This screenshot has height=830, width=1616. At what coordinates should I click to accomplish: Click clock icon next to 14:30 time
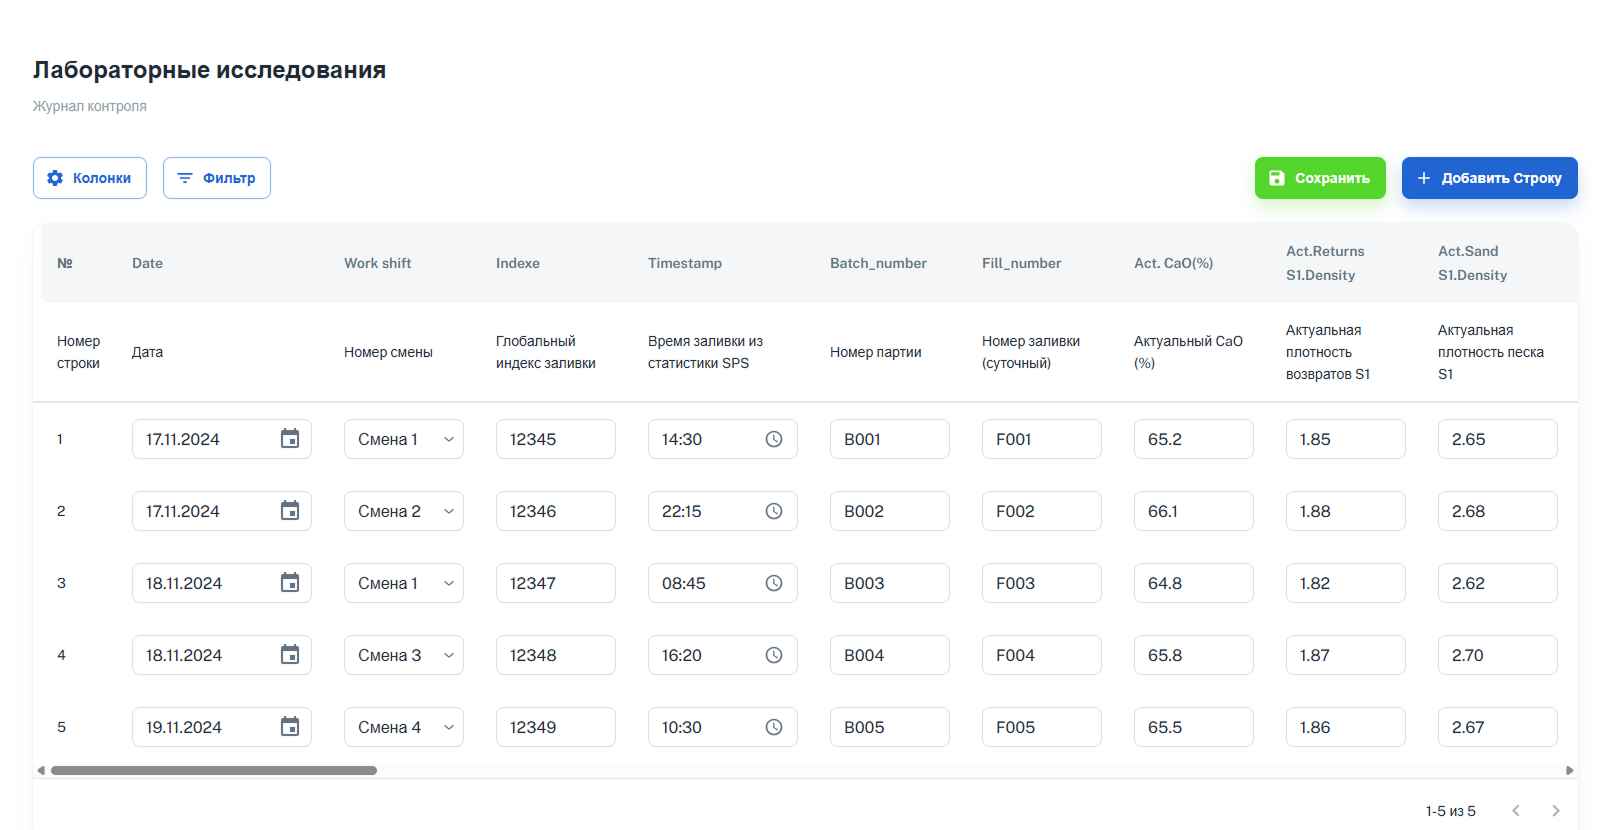click(773, 439)
